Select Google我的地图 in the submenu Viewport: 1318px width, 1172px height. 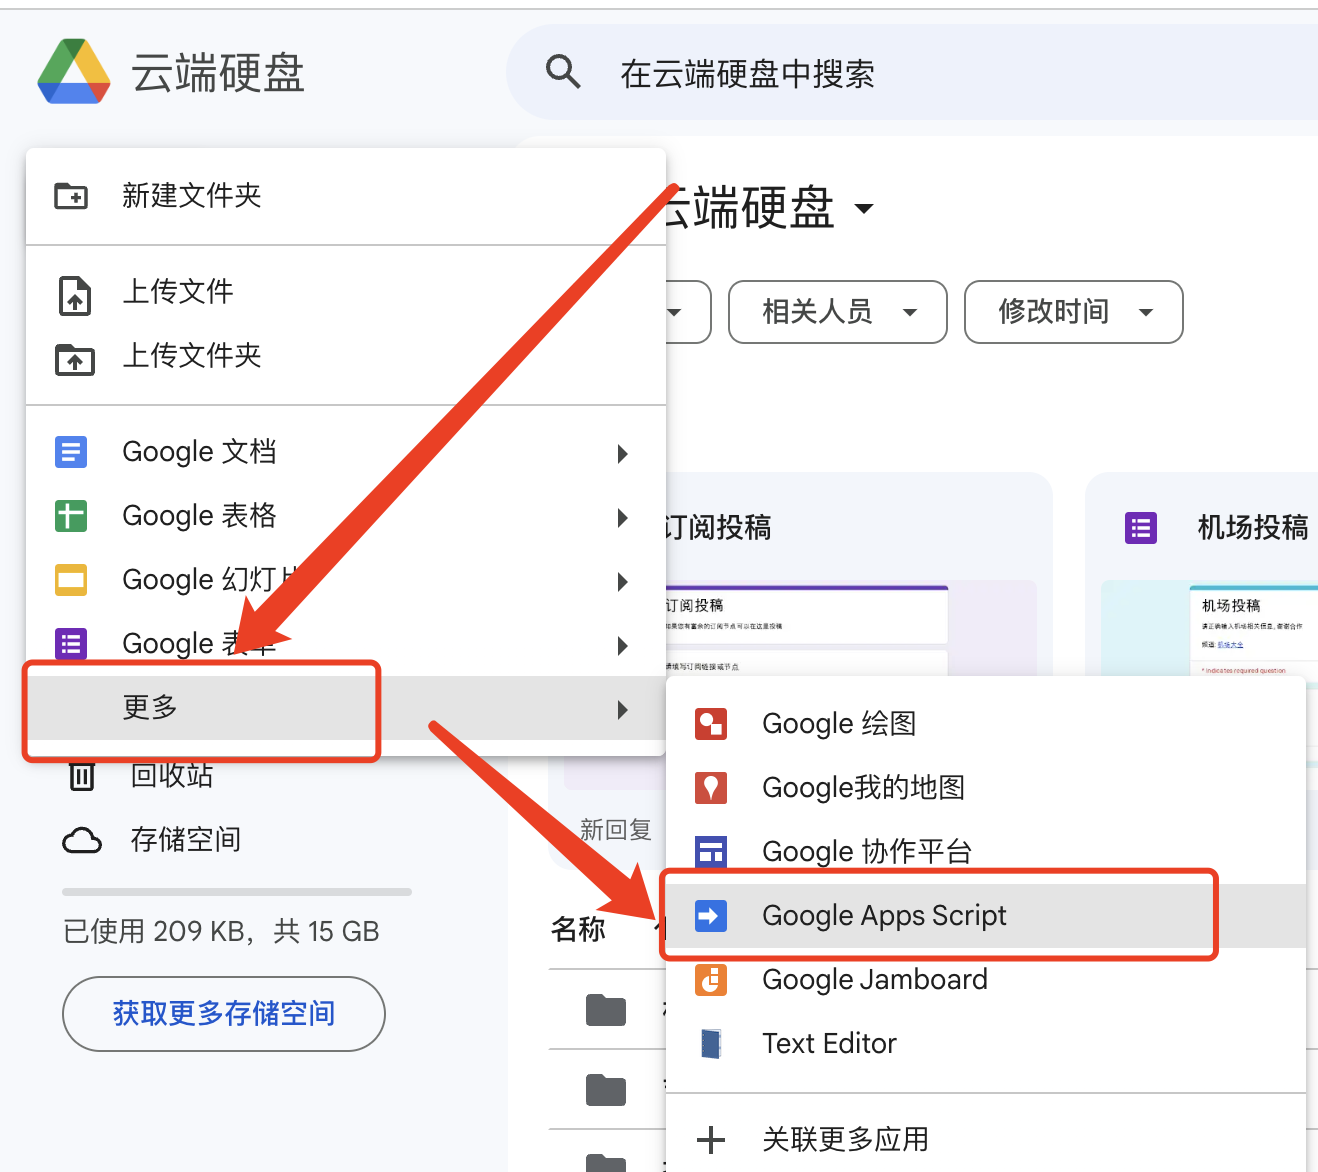pyautogui.click(x=864, y=787)
